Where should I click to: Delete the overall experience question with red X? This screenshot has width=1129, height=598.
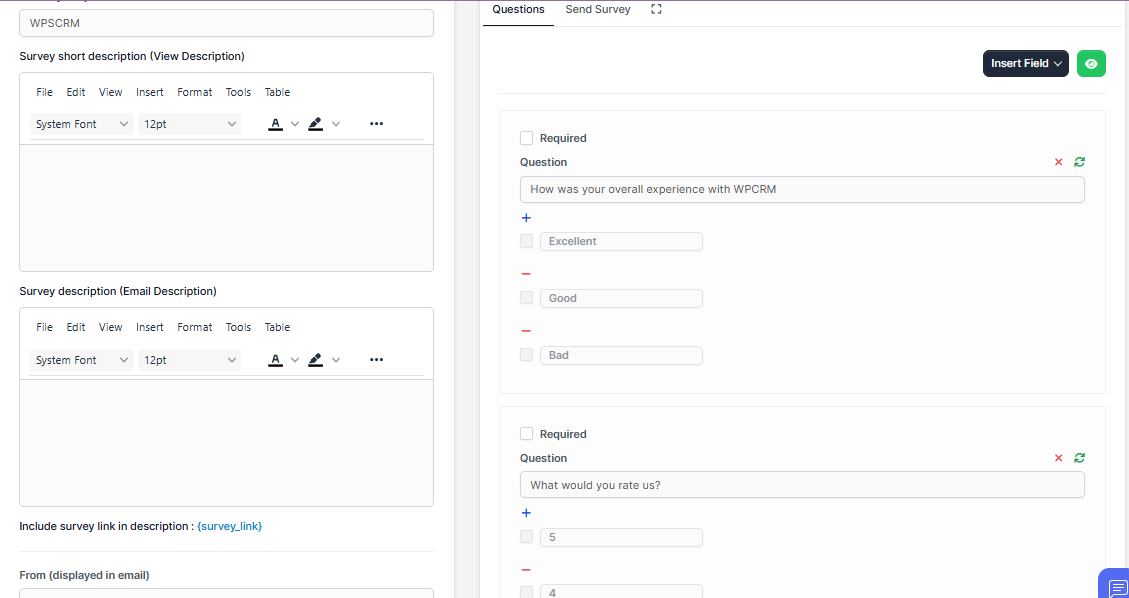point(1058,162)
